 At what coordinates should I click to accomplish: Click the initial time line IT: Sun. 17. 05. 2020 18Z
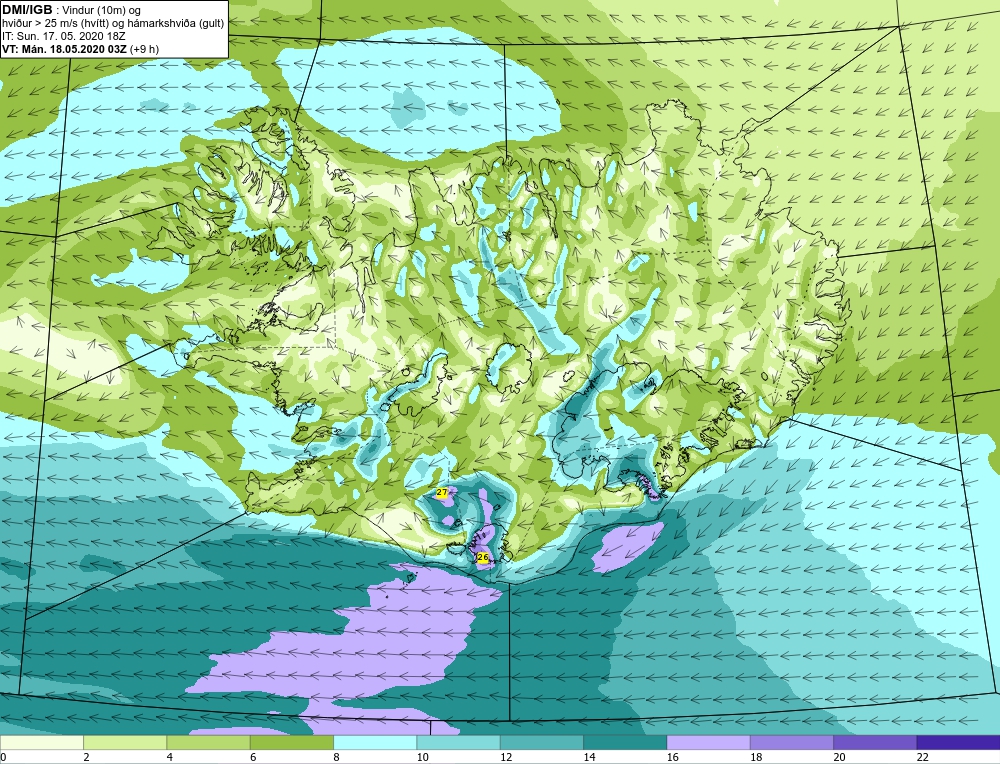coord(64,36)
